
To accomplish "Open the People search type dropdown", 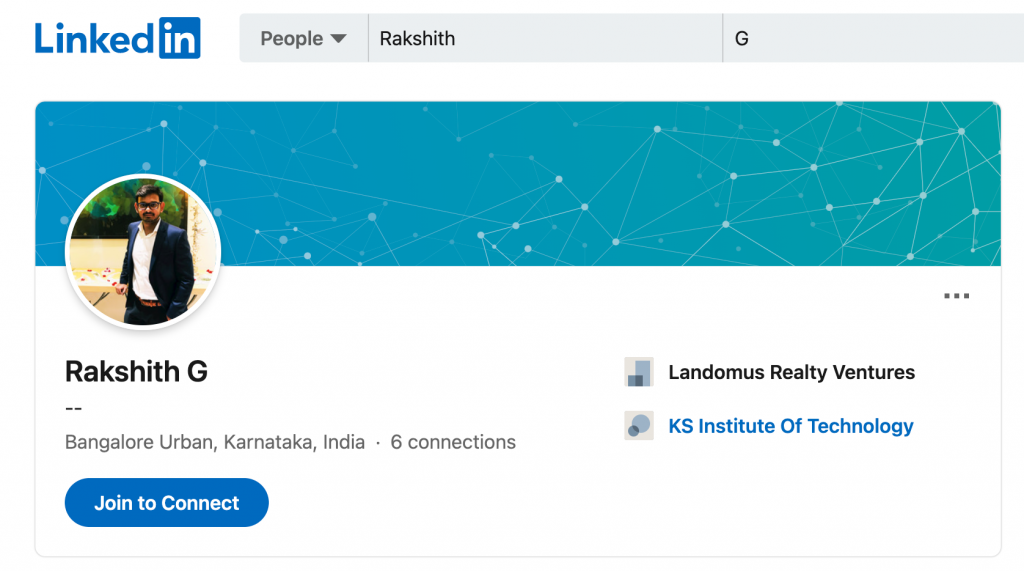I will coord(303,39).
